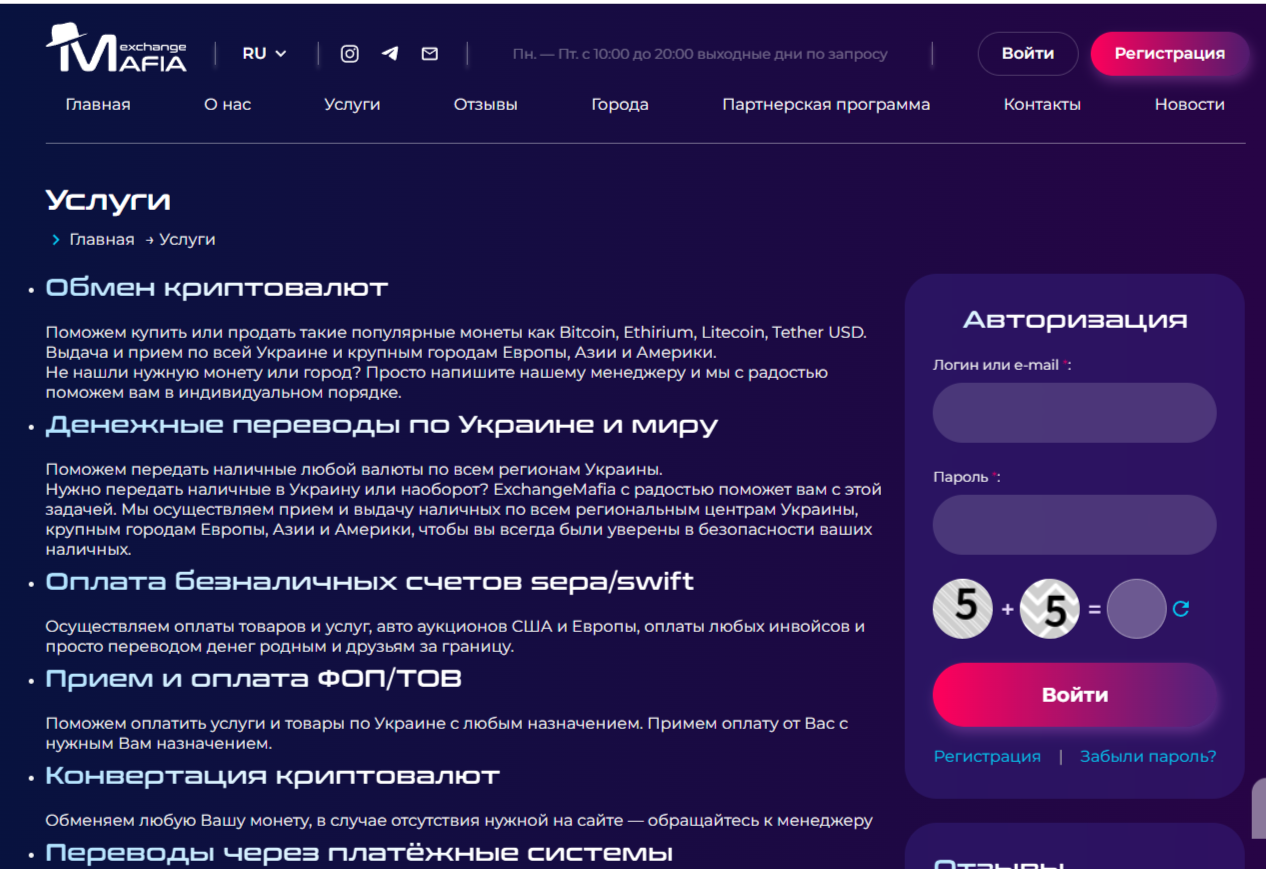Screen dimensions: 1266x869
Task: Open the Города menu item
Action: (x=620, y=104)
